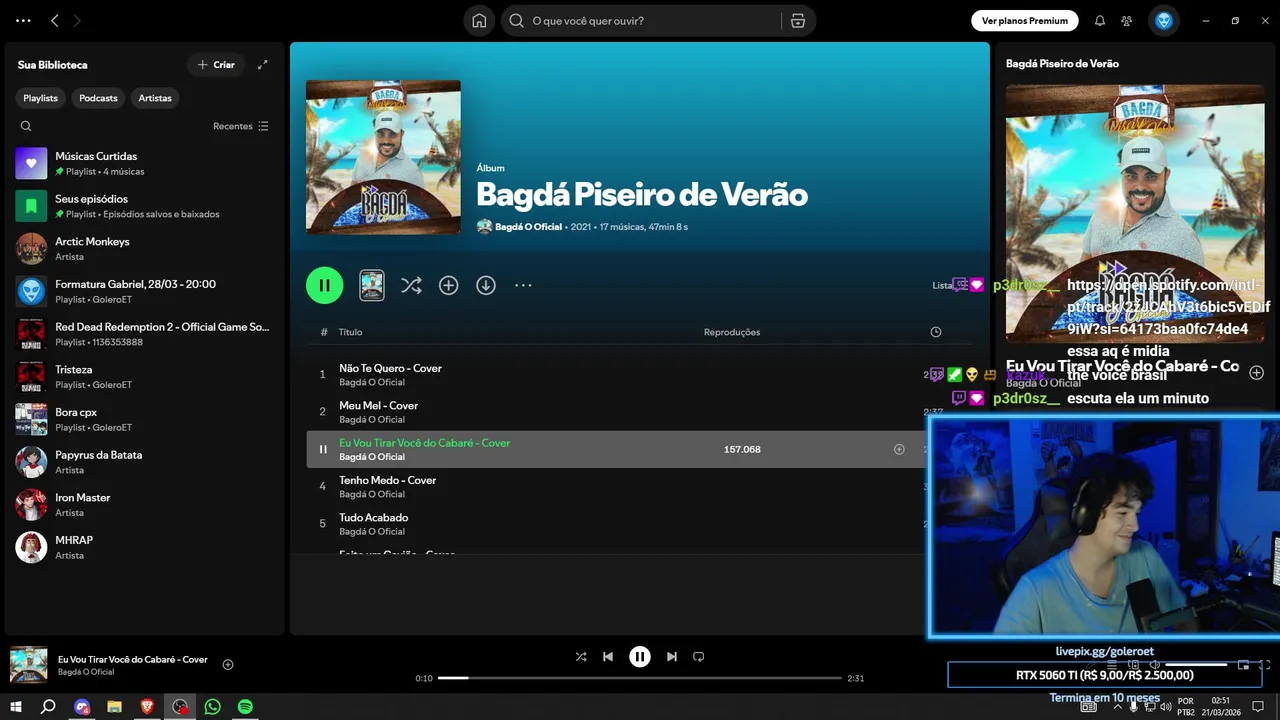The width and height of the screenshot is (1280, 720).
Task: Add highlighted track to Liked Songs
Action: click(x=899, y=449)
